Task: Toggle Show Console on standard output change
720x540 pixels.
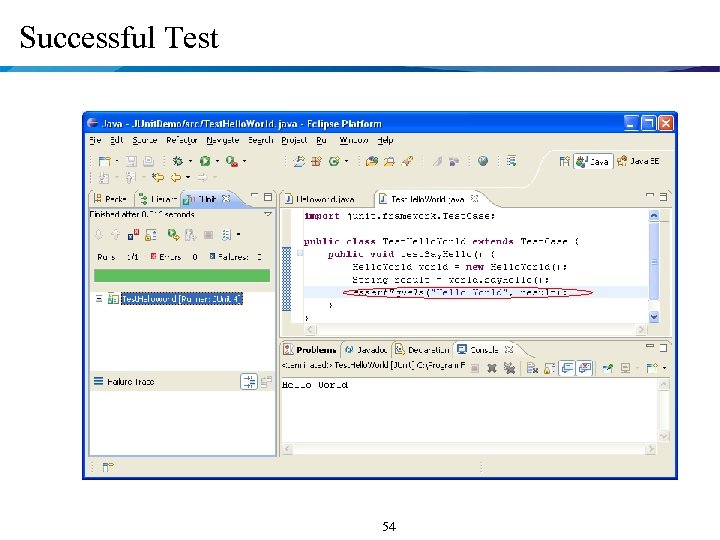Action: tap(567, 368)
